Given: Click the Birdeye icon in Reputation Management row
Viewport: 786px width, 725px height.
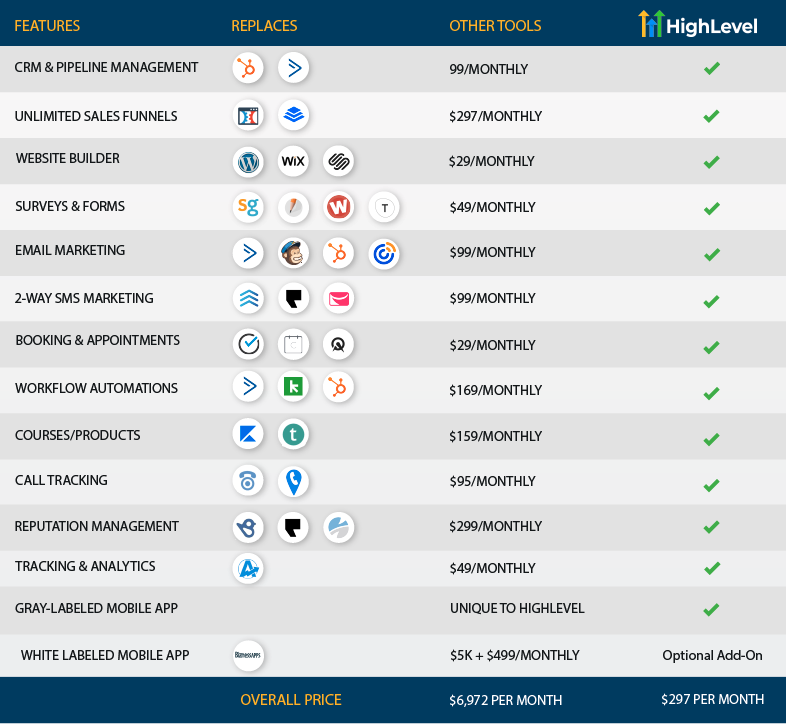Looking at the screenshot, I should point(248,527).
